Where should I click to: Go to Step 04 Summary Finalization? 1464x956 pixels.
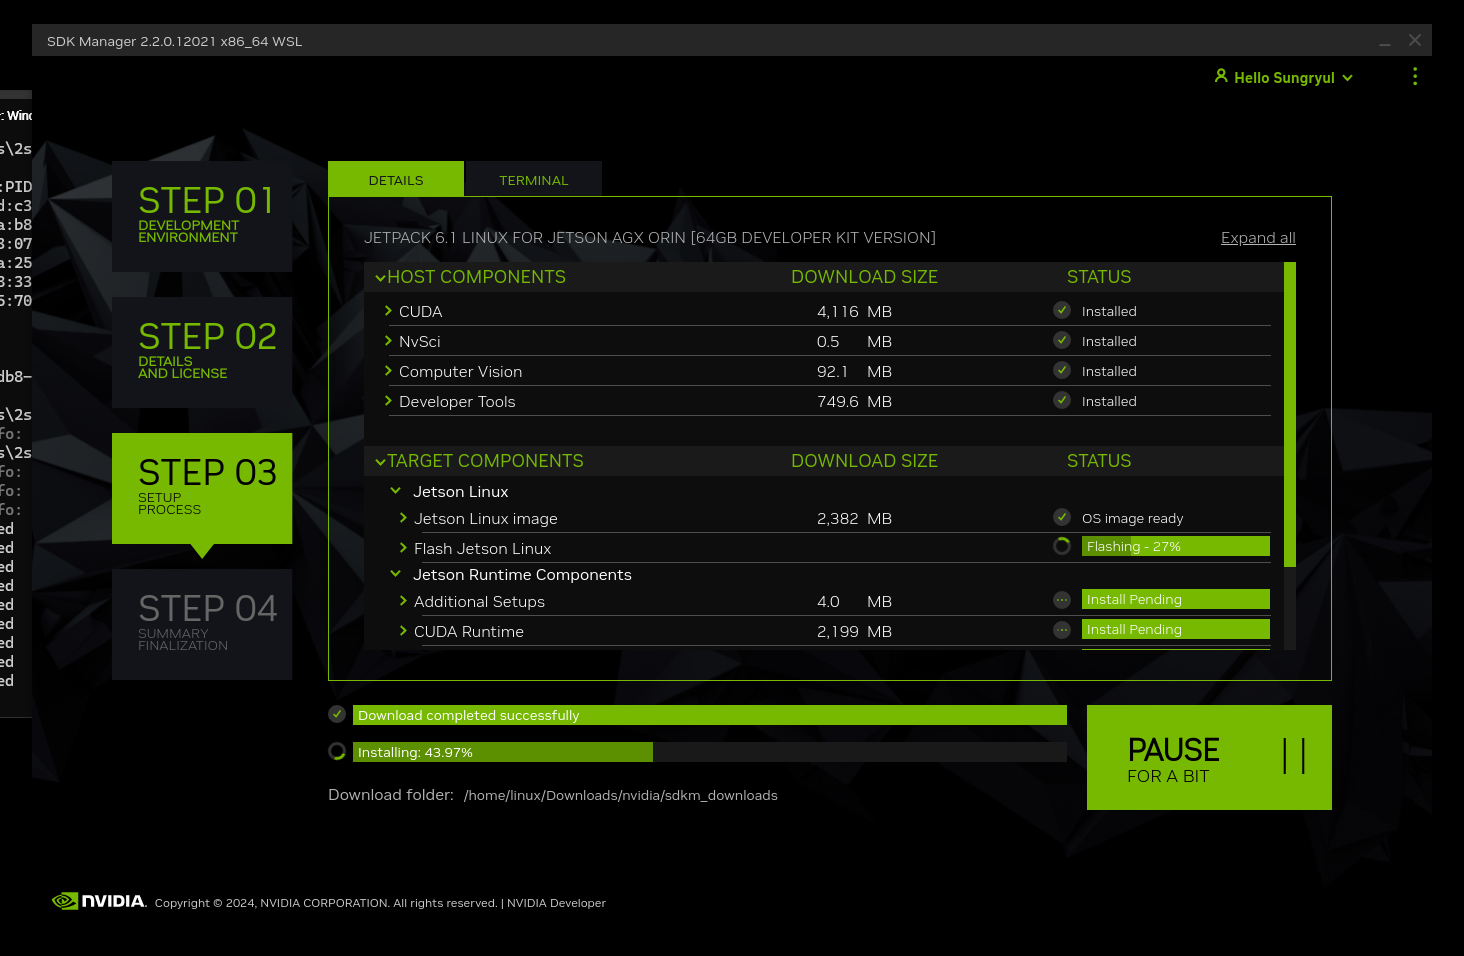pos(202,624)
